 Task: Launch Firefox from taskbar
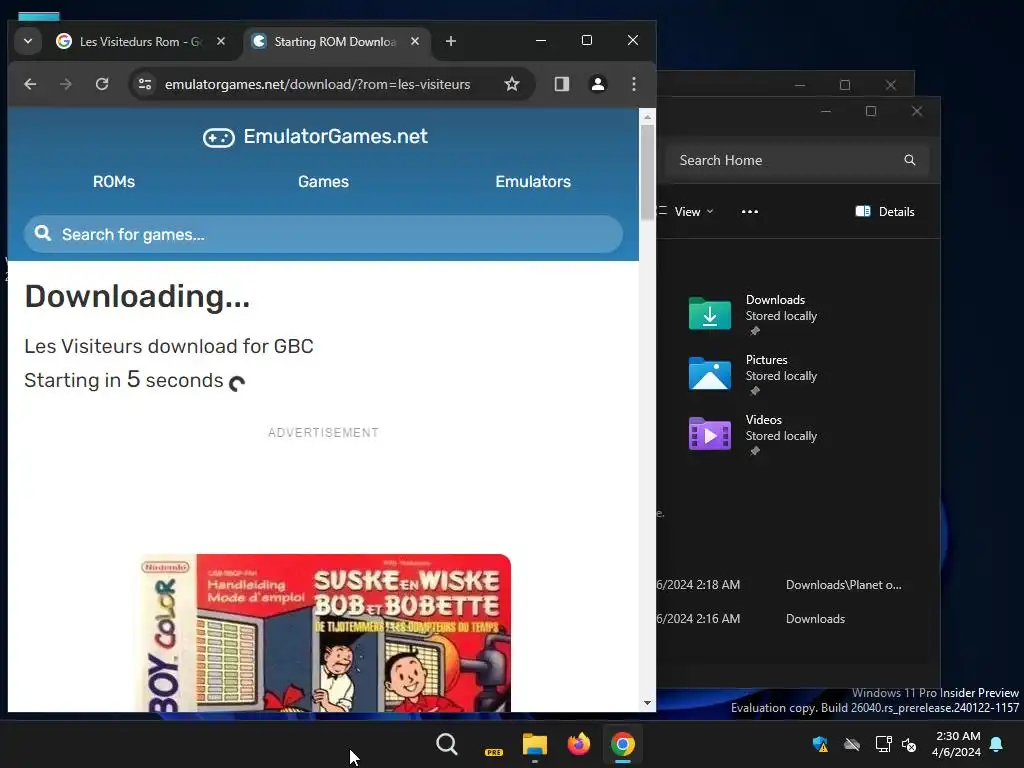(x=579, y=744)
